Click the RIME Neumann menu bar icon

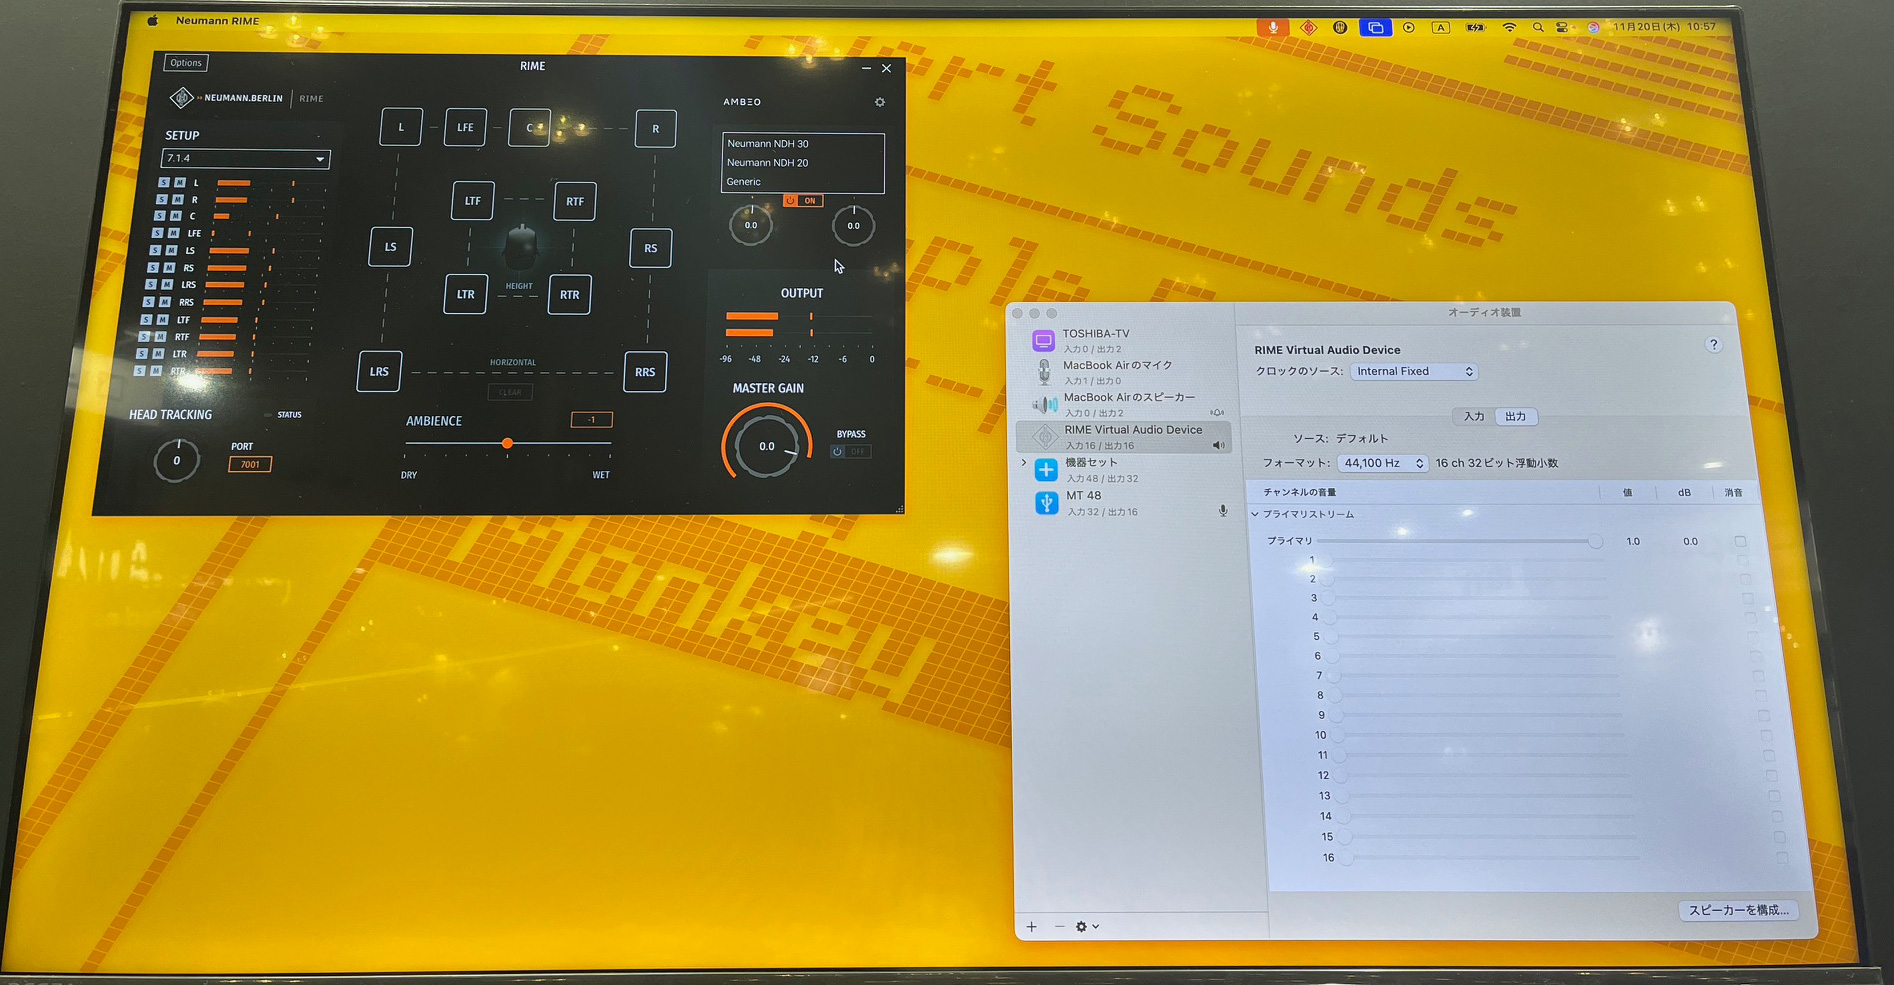(x=1308, y=28)
